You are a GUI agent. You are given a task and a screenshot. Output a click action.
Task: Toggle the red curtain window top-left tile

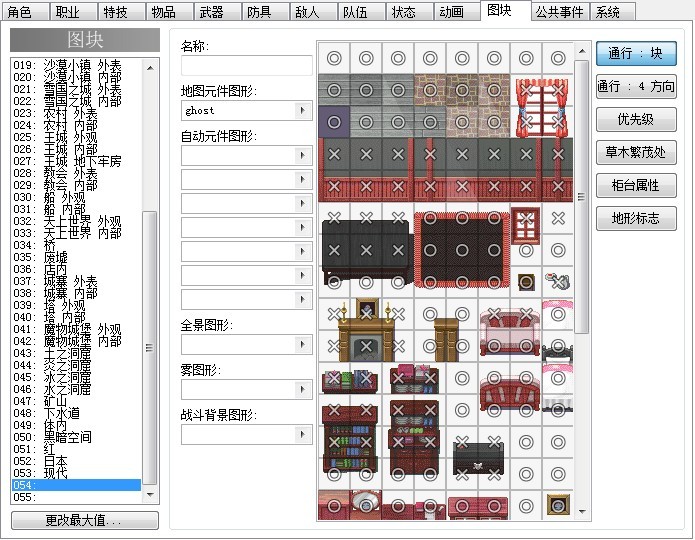[526, 90]
